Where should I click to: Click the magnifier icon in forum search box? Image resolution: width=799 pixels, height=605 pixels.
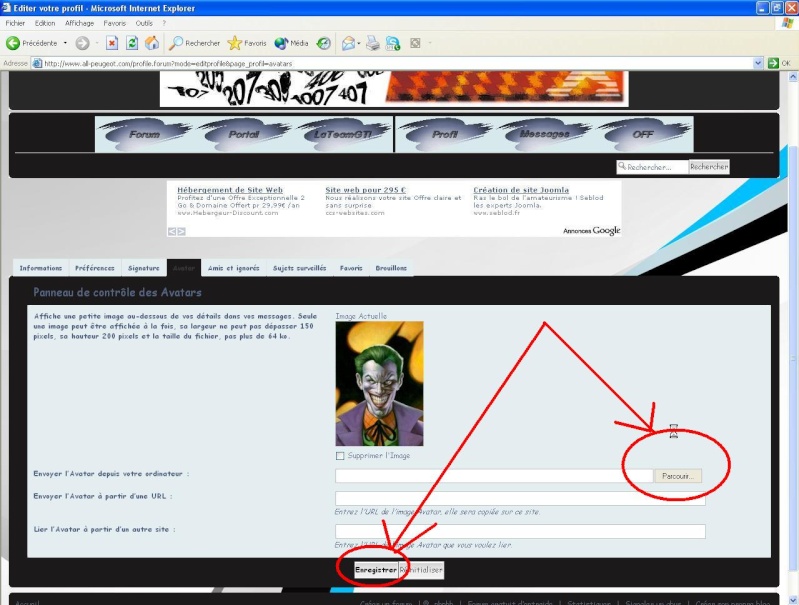click(622, 166)
